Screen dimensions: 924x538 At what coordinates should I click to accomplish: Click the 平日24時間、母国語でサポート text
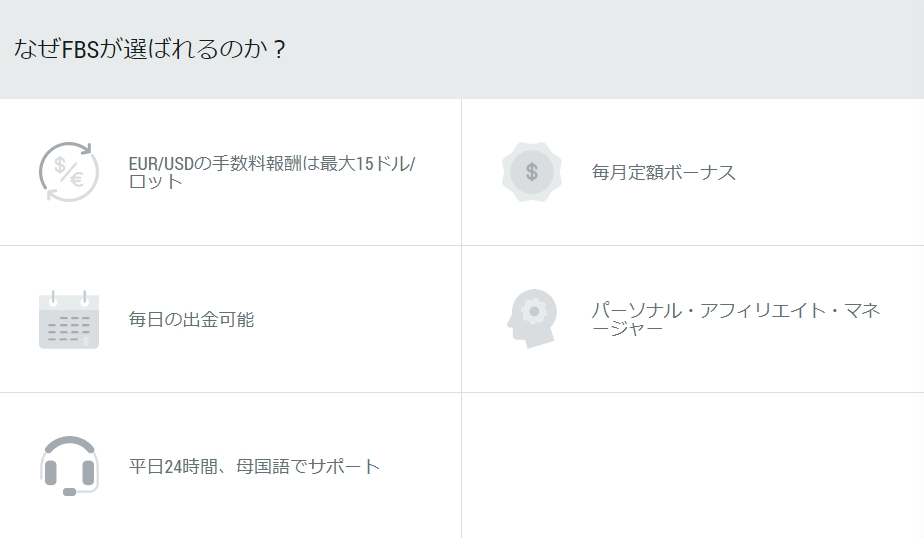(255, 467)
